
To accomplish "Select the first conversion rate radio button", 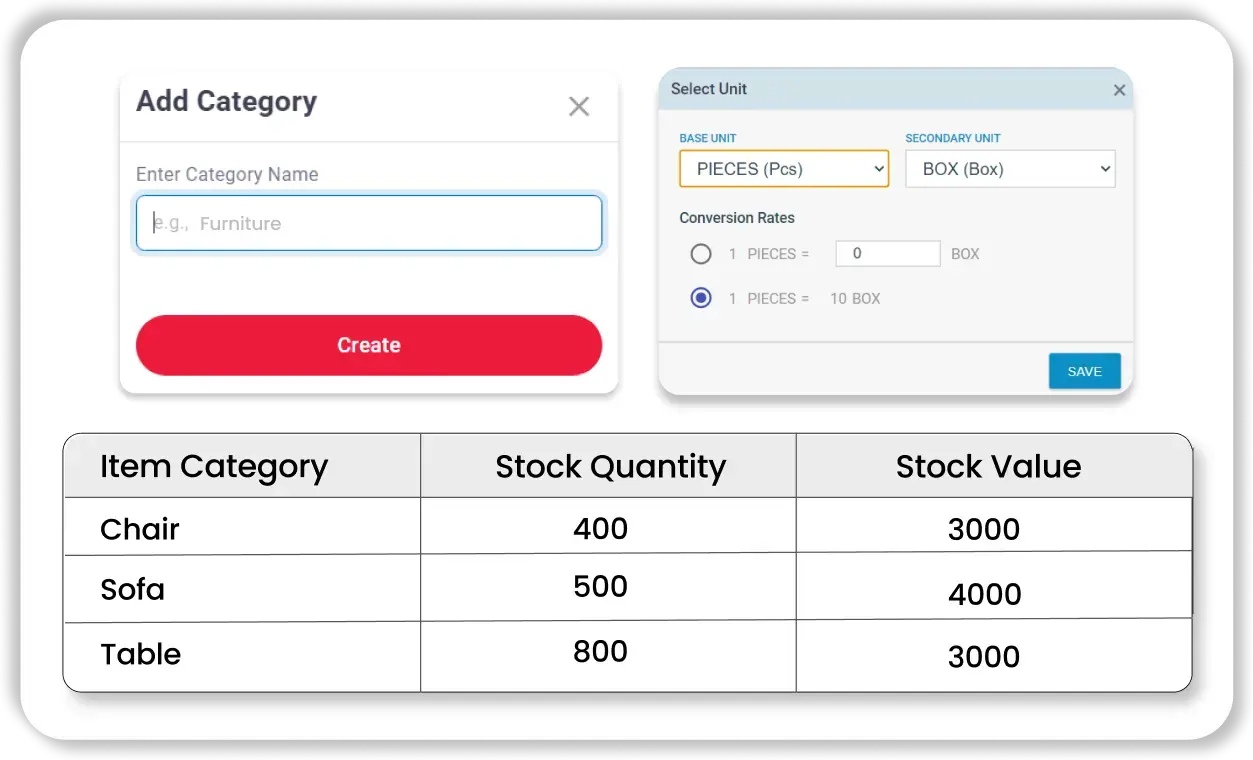I will tap(701, 254).
